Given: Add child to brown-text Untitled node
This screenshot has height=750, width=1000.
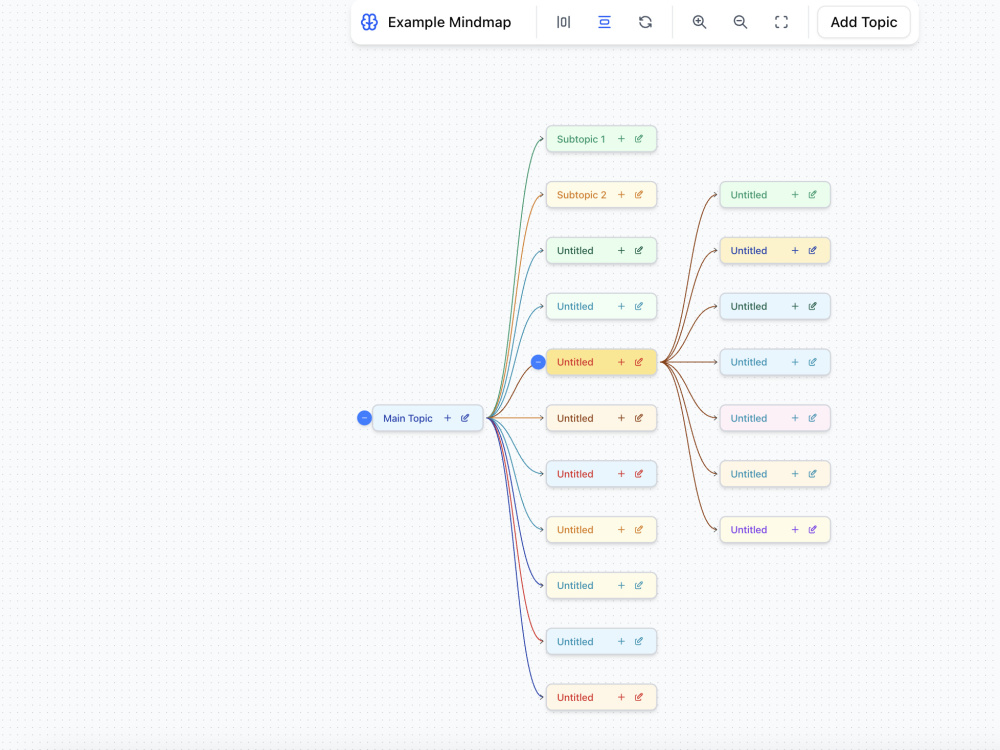Looking at the screenshot, I should tap(621, 418).
